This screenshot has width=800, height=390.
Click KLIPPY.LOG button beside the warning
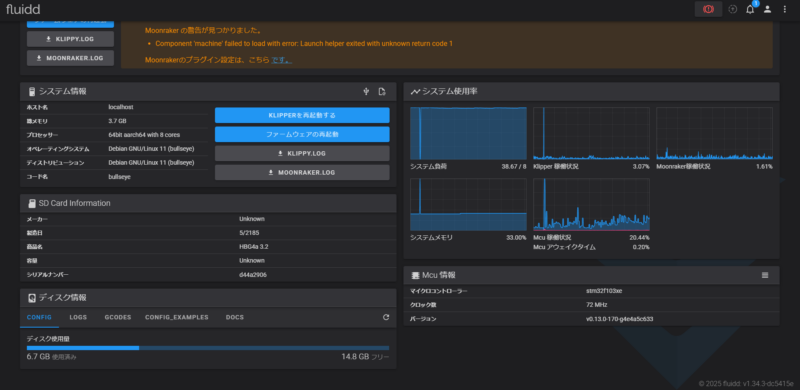pos(70,39)
